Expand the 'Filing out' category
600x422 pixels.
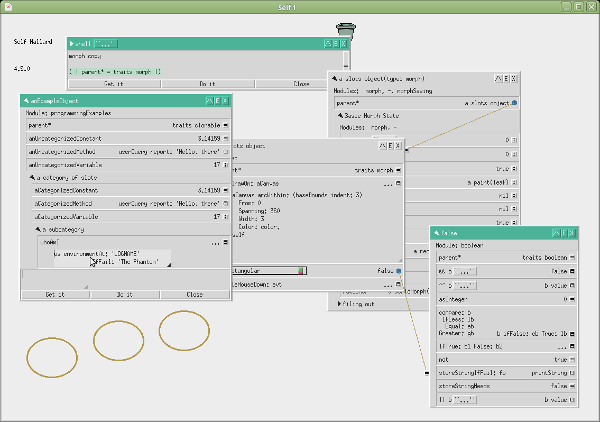340,302
